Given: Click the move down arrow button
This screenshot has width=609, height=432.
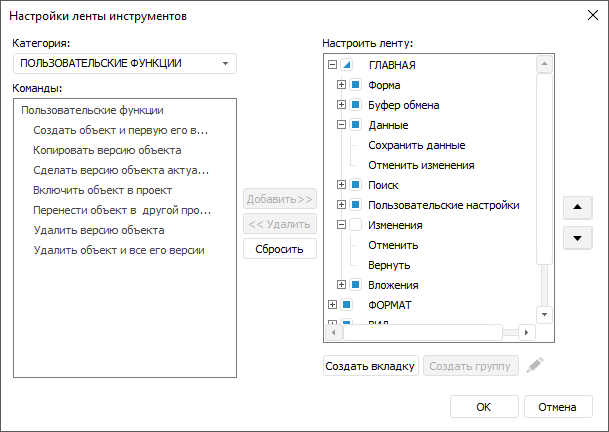Looking at the screenshot, I should point(577,238).
